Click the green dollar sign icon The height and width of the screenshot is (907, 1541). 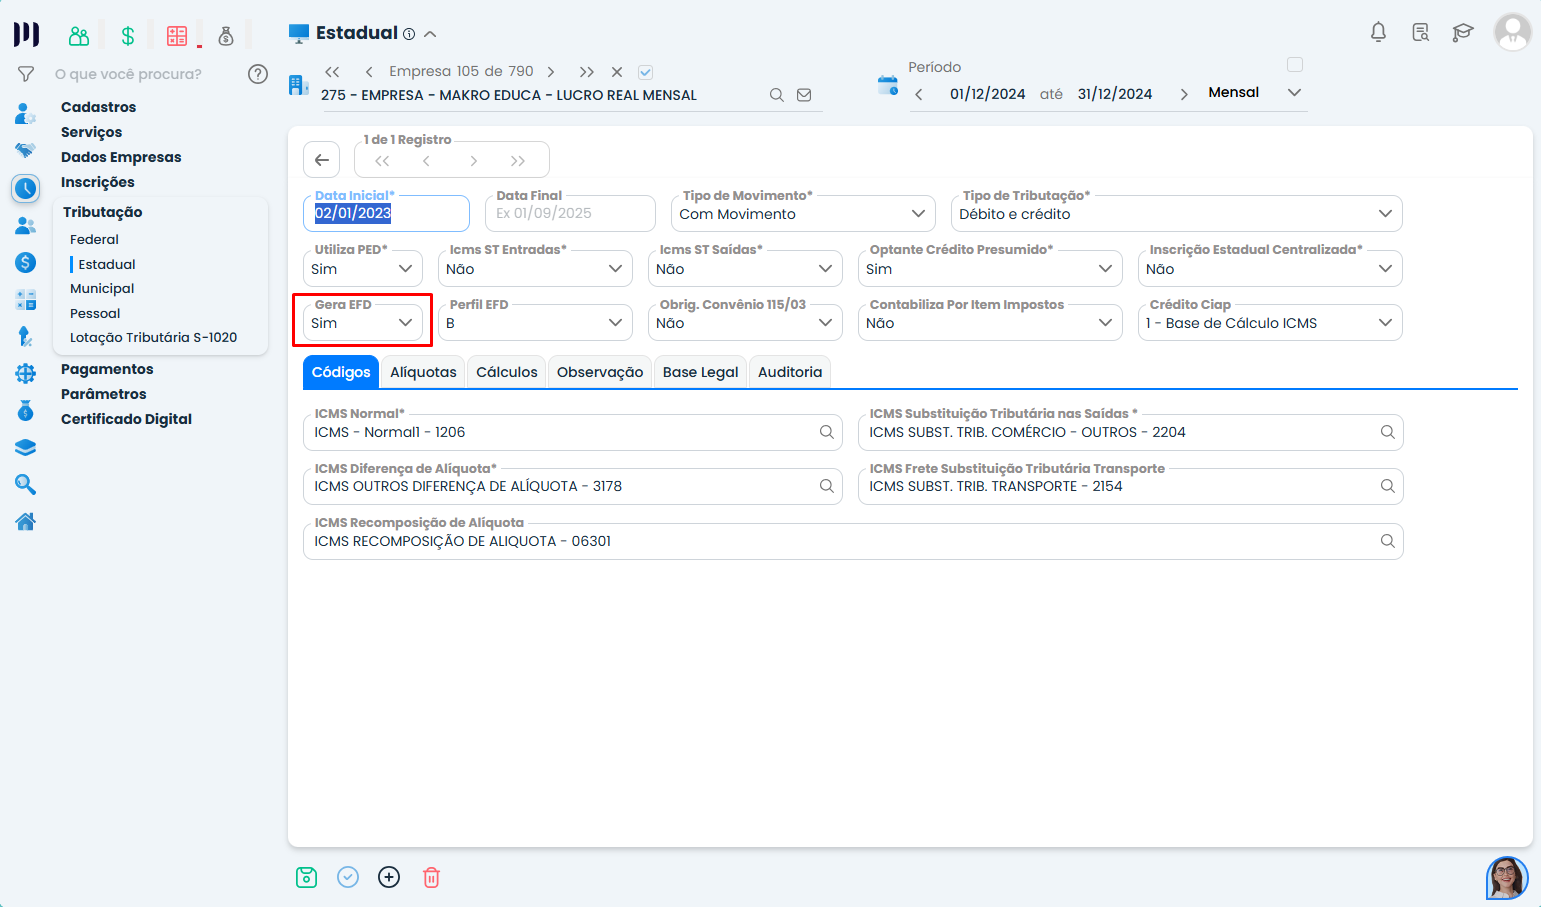pyautogui.click(x=128, y=36)
